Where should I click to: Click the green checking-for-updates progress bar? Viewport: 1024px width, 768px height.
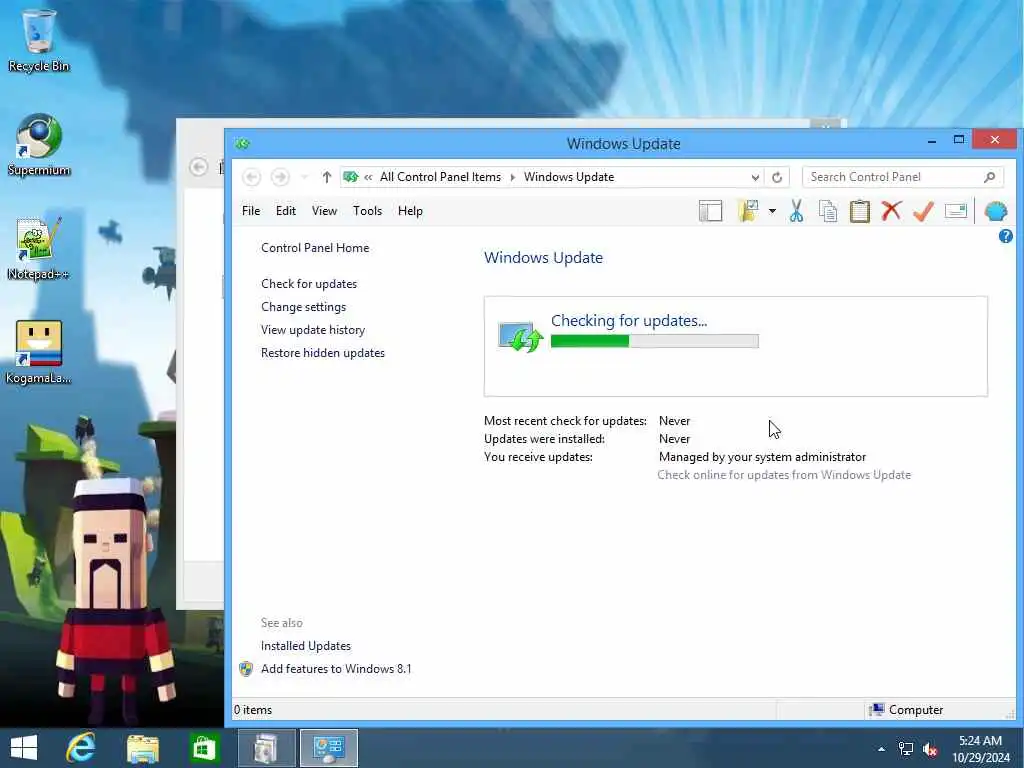654,341
